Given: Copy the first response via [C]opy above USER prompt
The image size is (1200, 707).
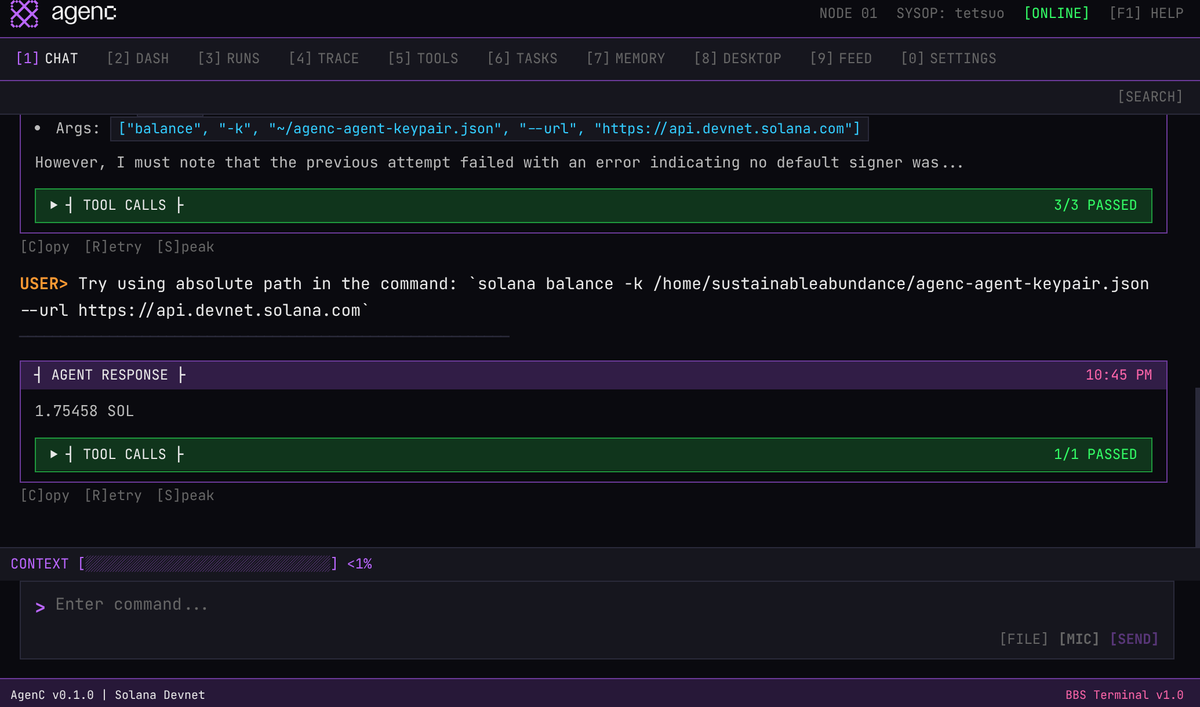Looking at the screenshot, I should click(x=45, y=246).
